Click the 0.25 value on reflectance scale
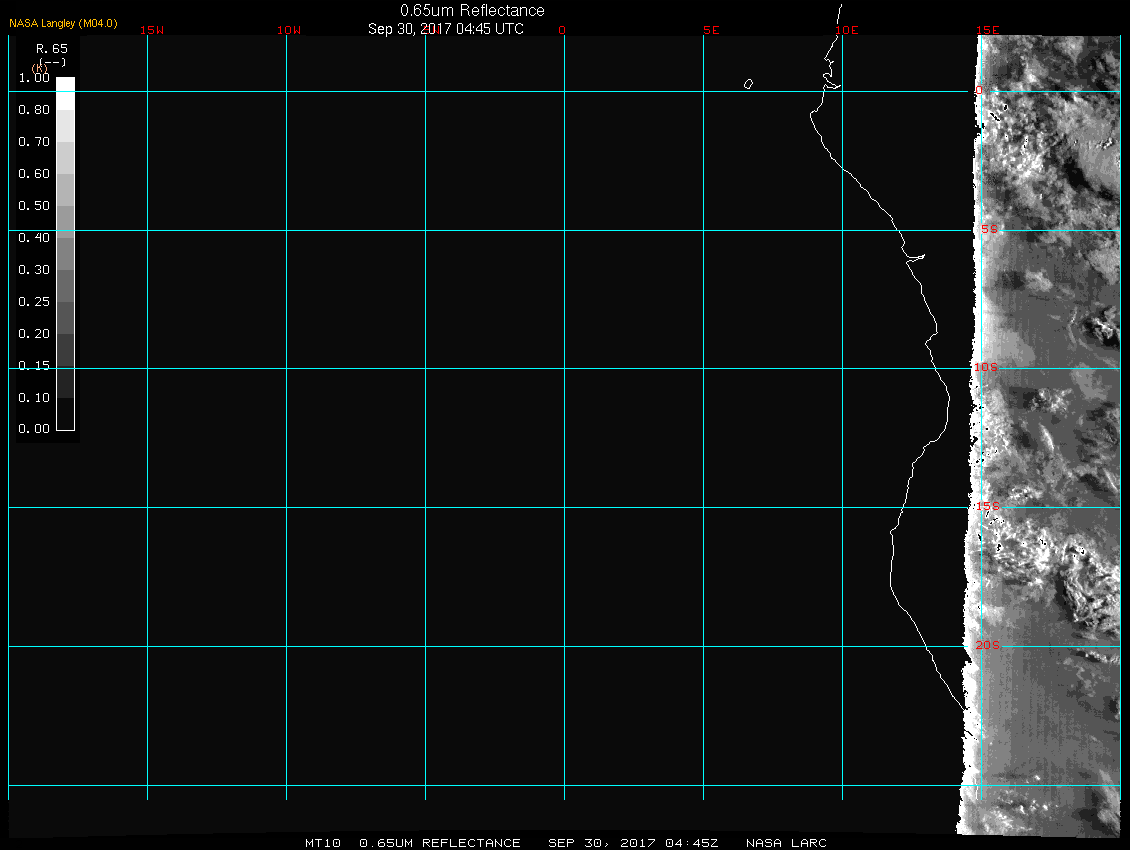1130x850 pixels. coord(34,302)
